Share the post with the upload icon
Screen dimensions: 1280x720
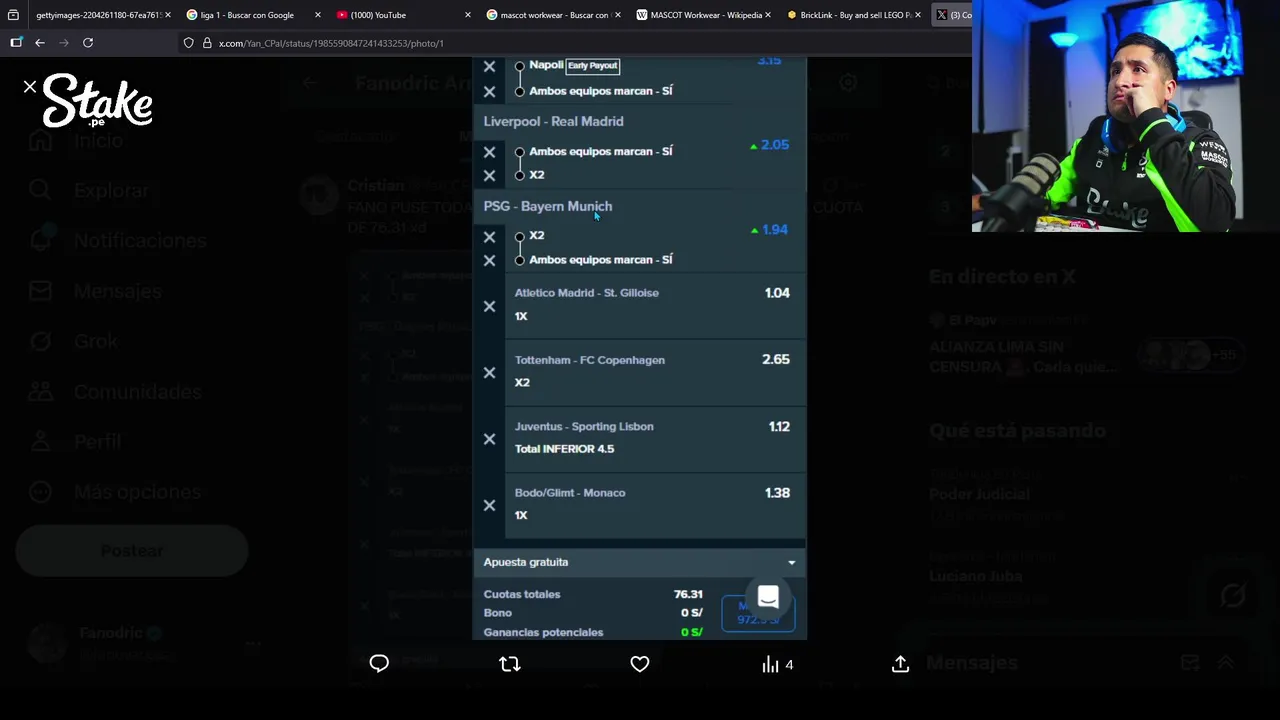pyautogui.click(x=900, y=664)
